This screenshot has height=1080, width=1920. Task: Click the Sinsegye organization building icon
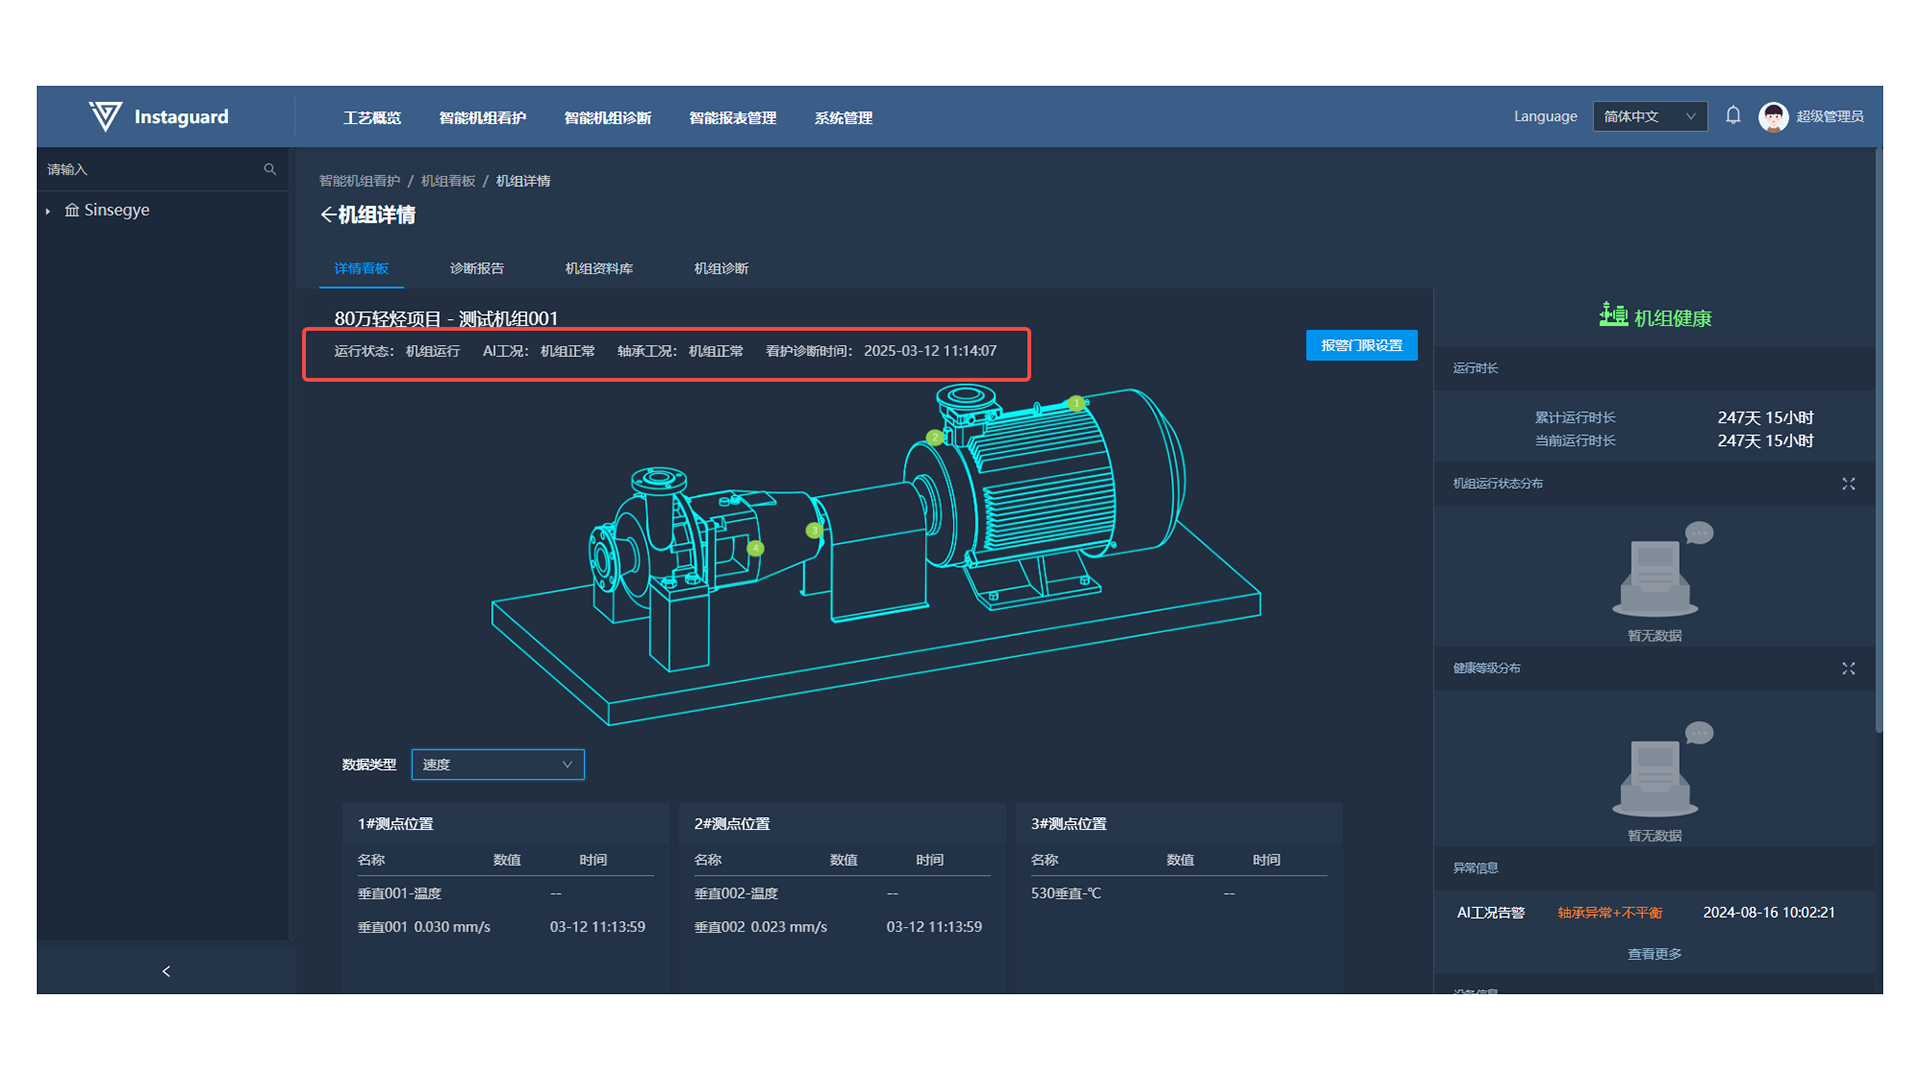(72, 210)
